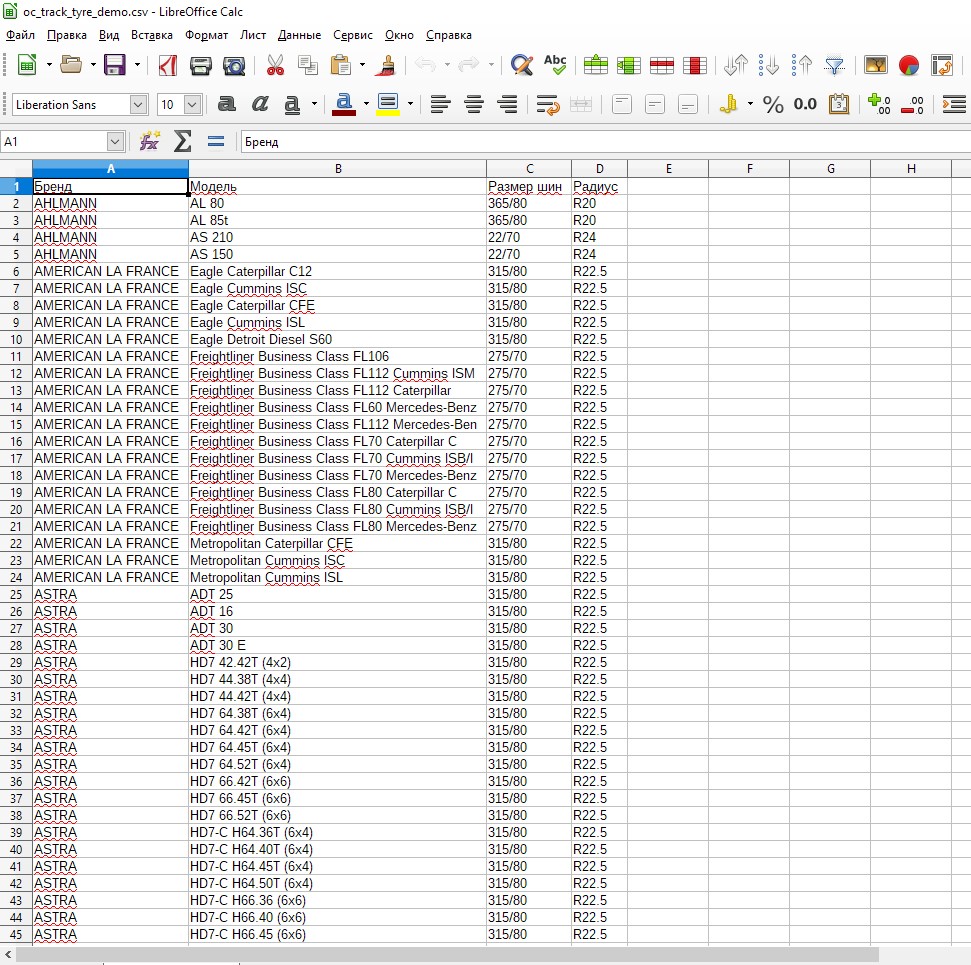Open Find and Replace tool
Viewport: 971px width, 965px height.
(521, 66)
